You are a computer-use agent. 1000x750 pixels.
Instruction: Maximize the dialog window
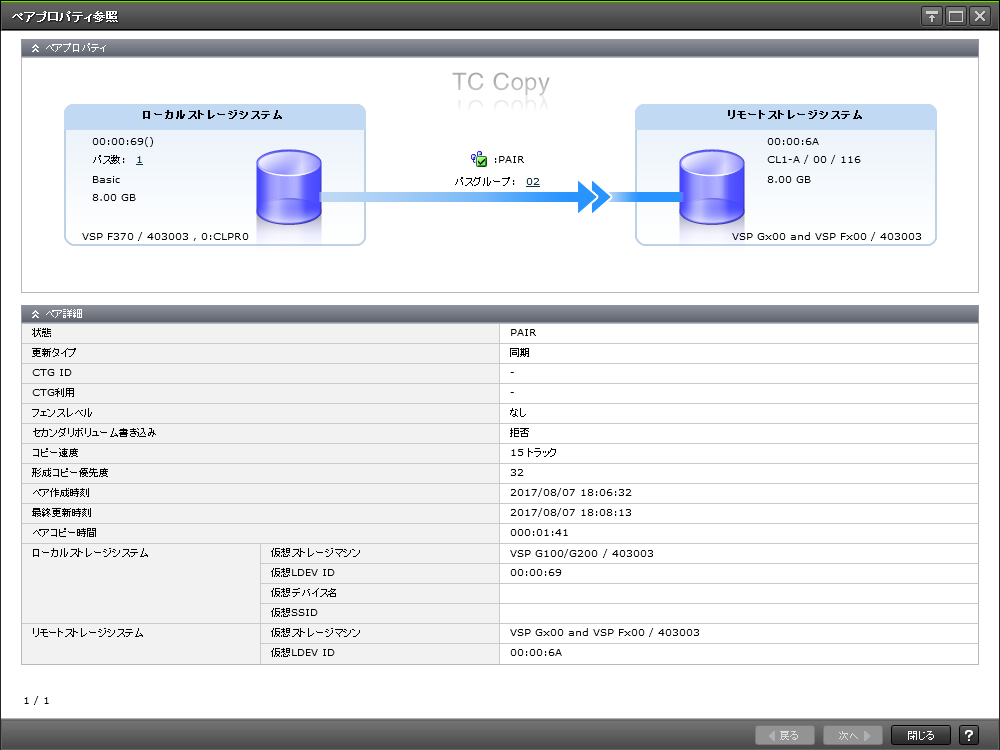point(956,17)
